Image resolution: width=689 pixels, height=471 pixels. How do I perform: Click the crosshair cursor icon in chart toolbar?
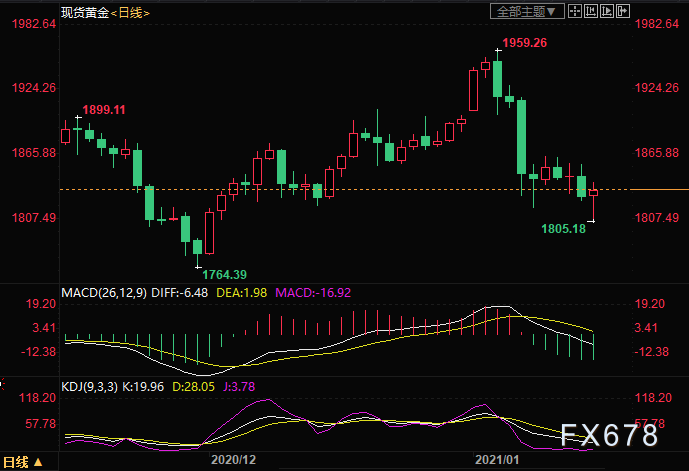pos(576,11)
